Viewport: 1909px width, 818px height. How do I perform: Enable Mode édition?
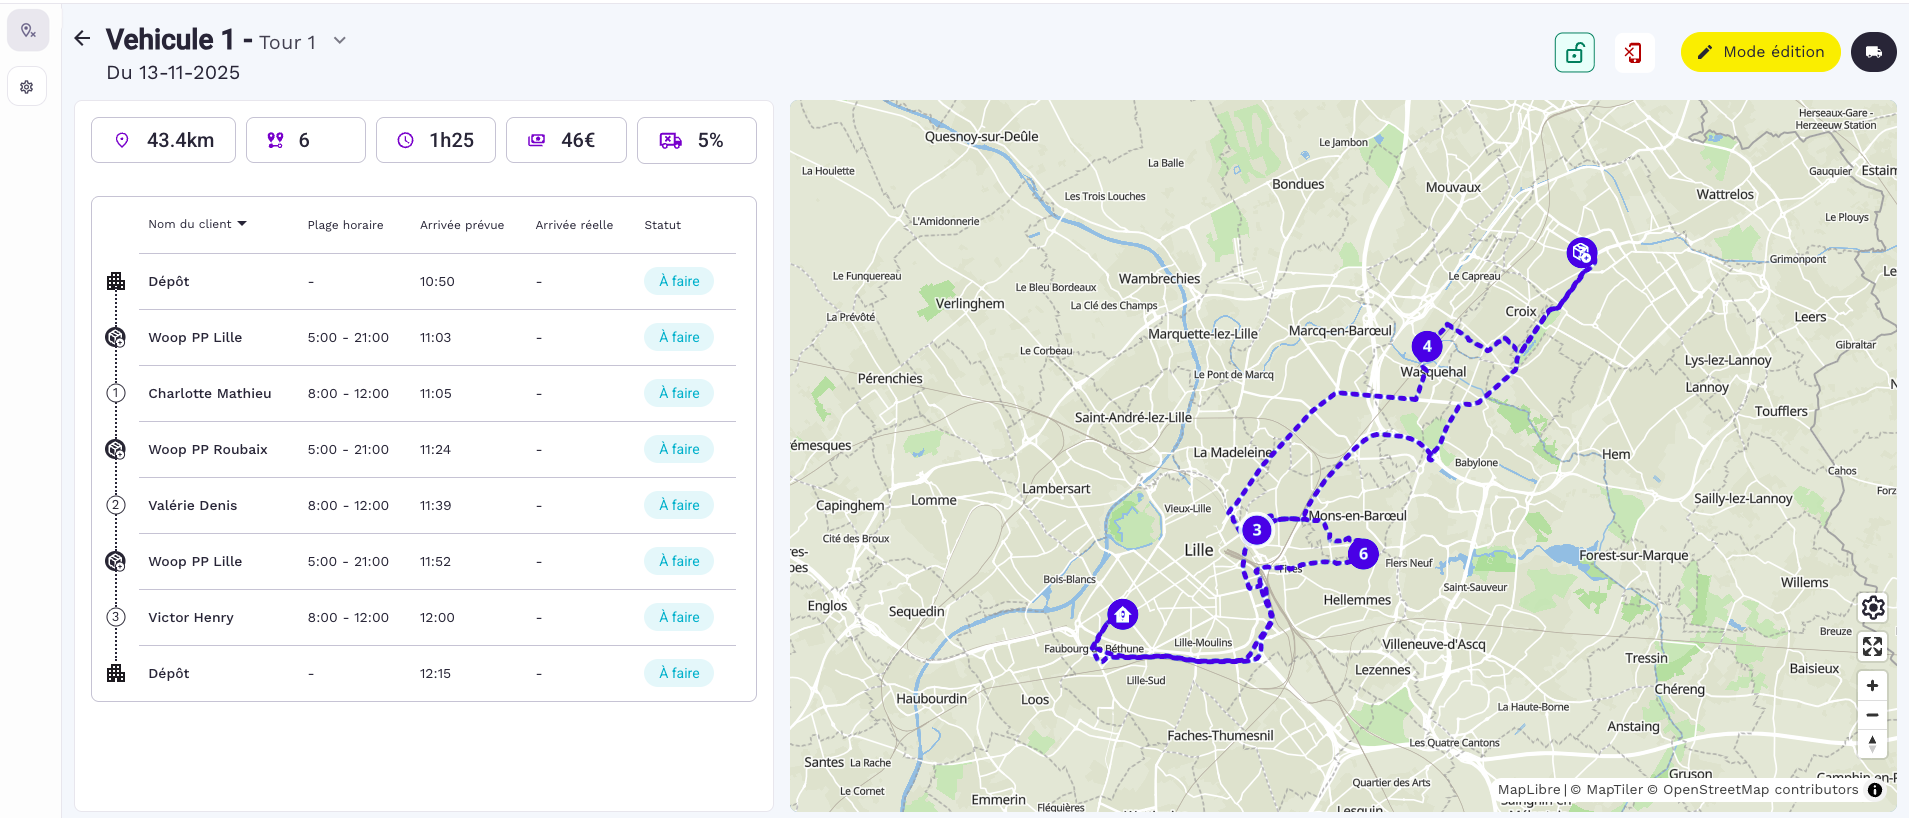click(x=1760, y=52)
